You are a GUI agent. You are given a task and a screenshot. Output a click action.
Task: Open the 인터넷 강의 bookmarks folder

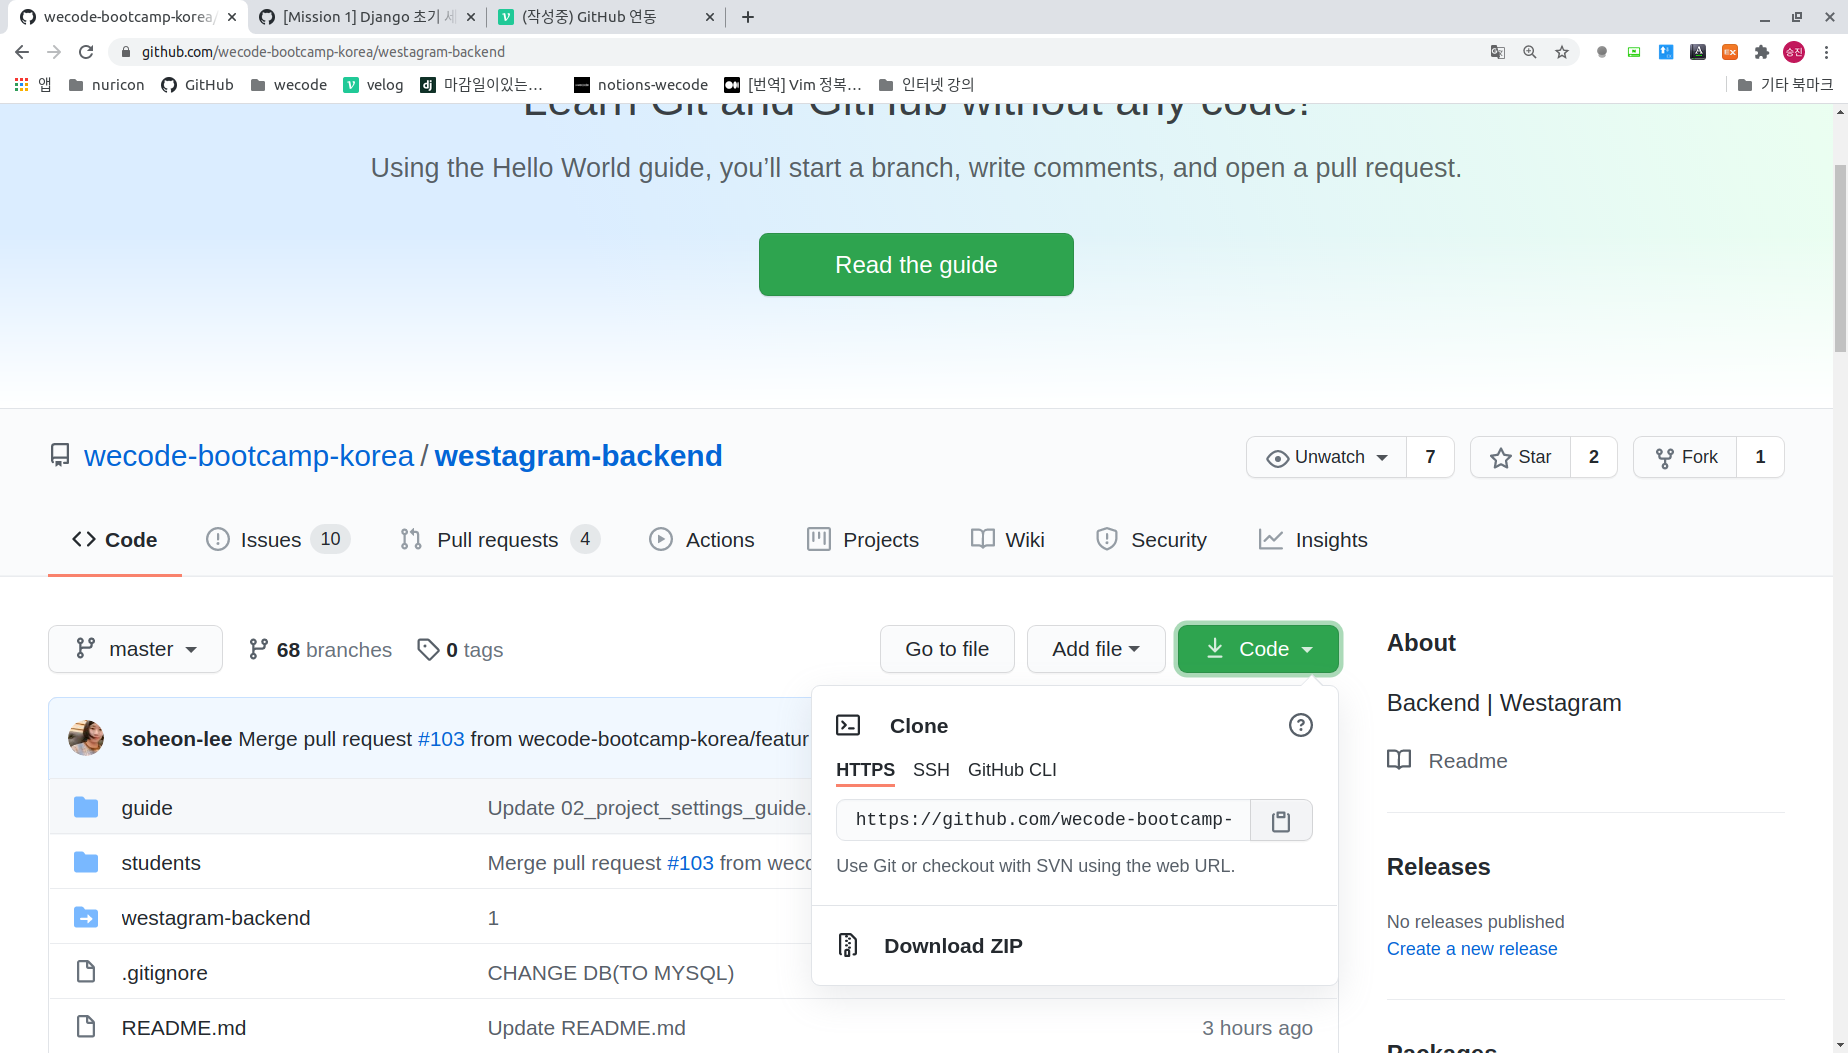(926, 85)
